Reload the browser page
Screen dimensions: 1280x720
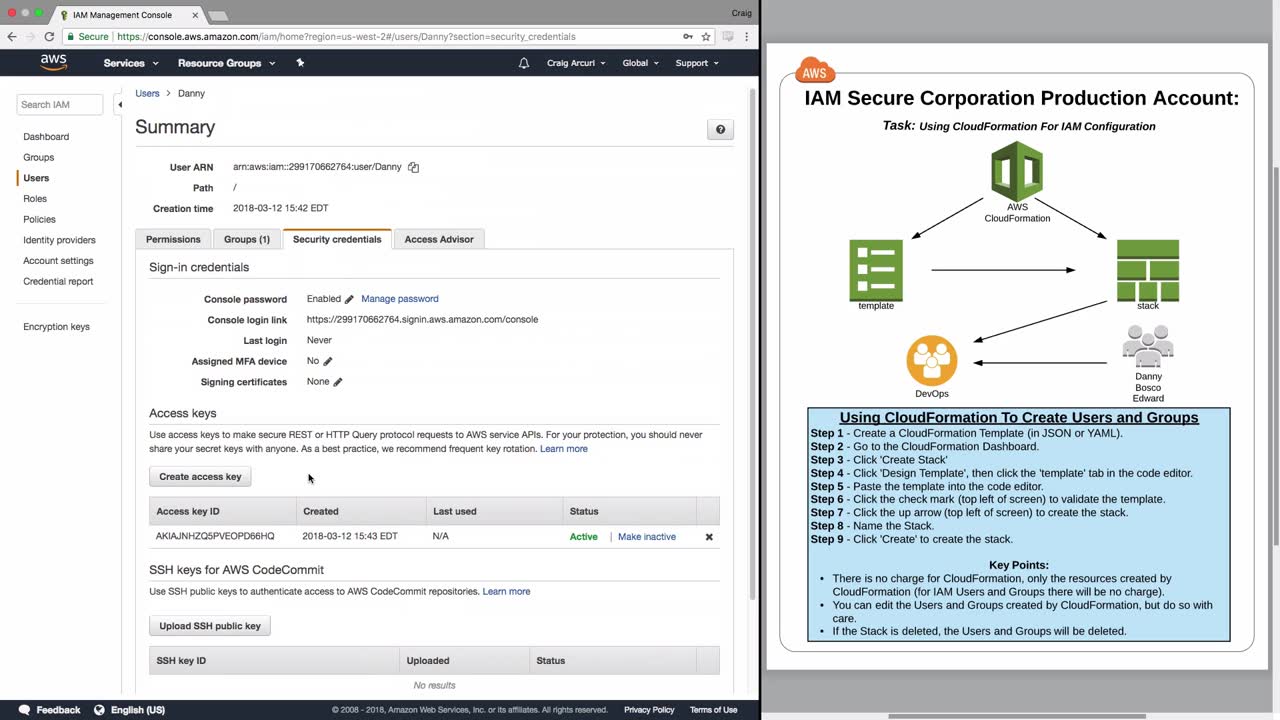click(49, 36)
